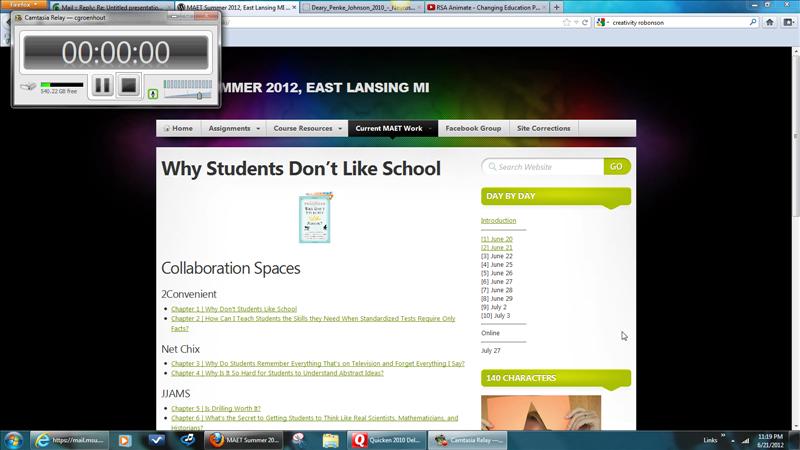Click the magnifier icon in browser search bar

753,22
